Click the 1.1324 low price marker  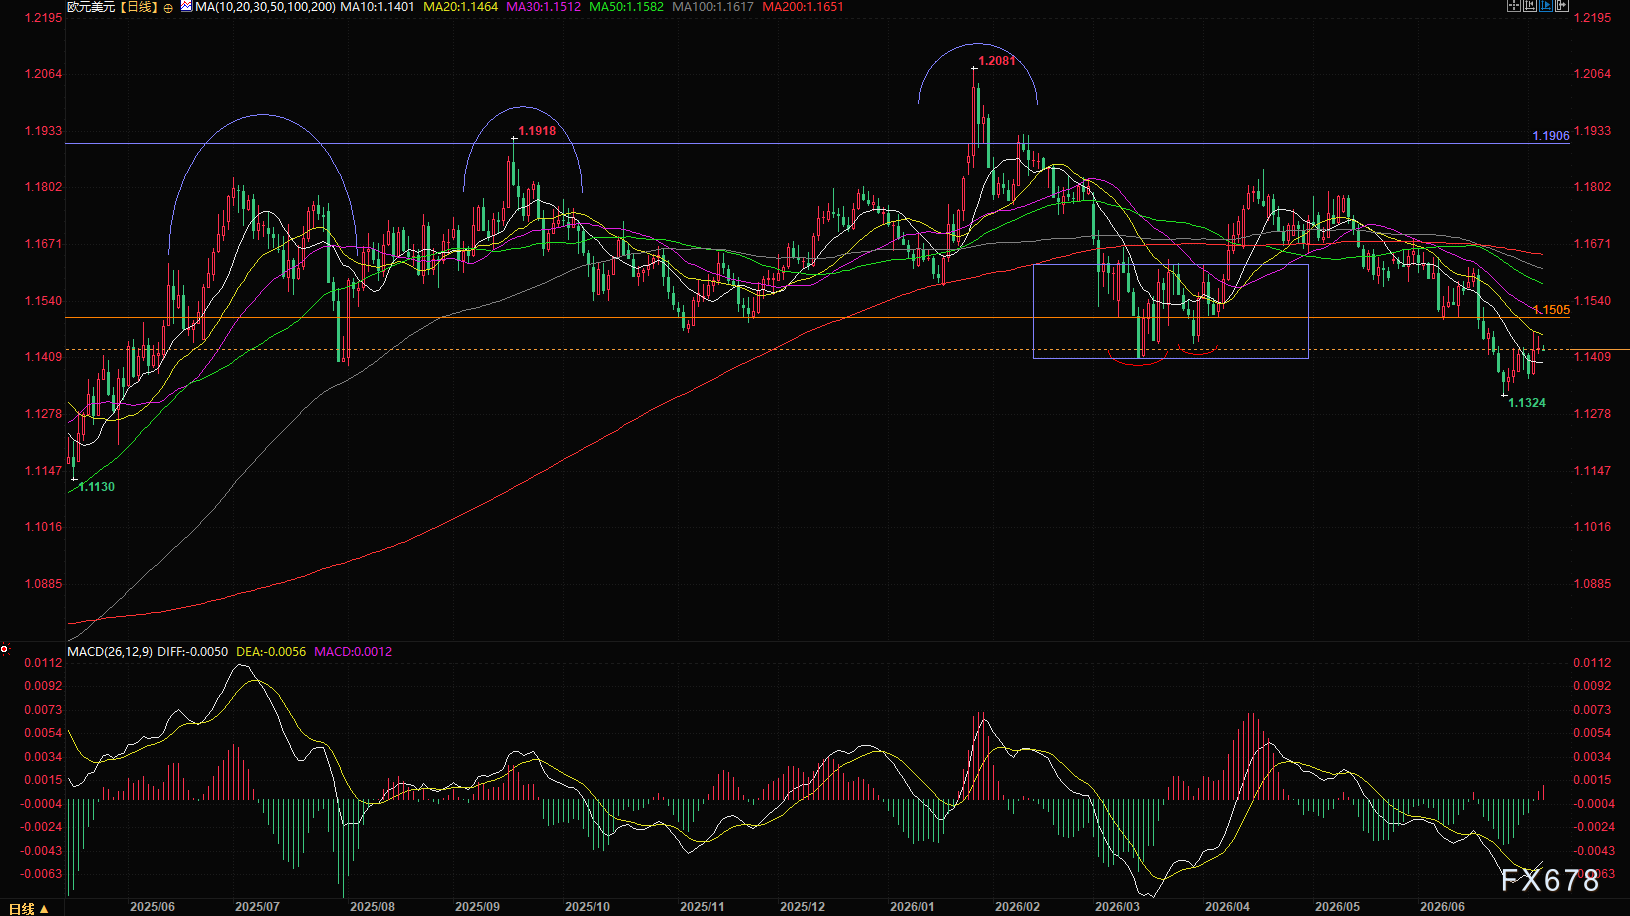pos(1527,403)
